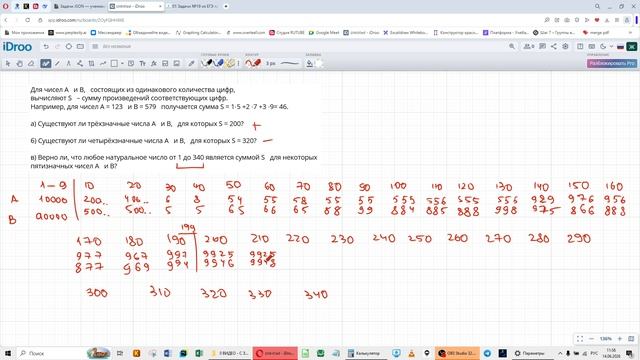Choose the yellow highlighter preset

231,63
